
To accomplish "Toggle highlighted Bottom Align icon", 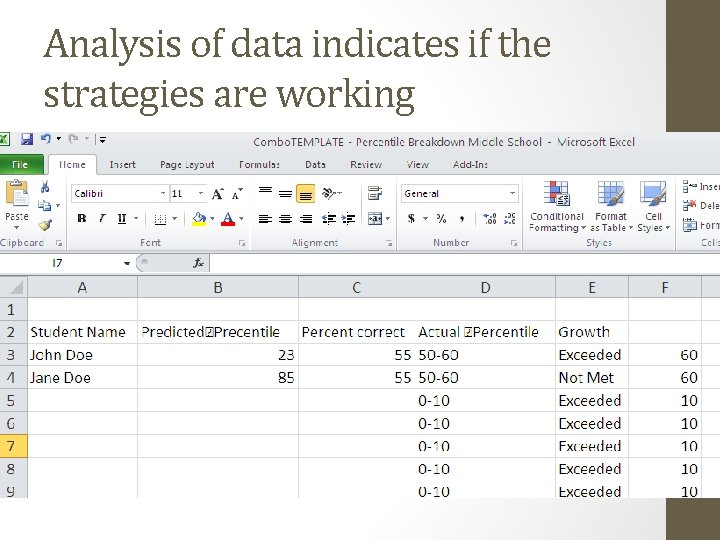I will pyautogui.click(x=305, y=194).
